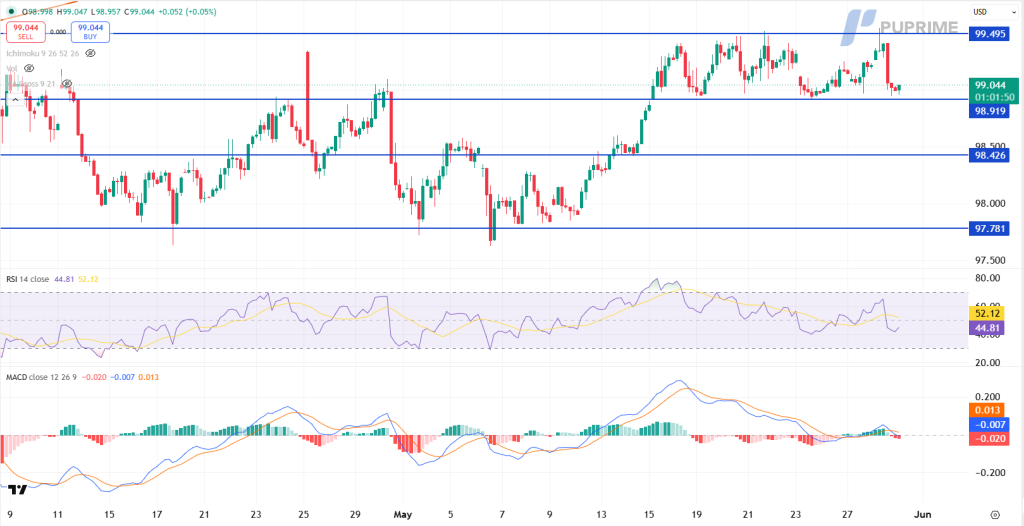
Task: Select the 98.919 horizontal line price label
Action: pos(990,112)
